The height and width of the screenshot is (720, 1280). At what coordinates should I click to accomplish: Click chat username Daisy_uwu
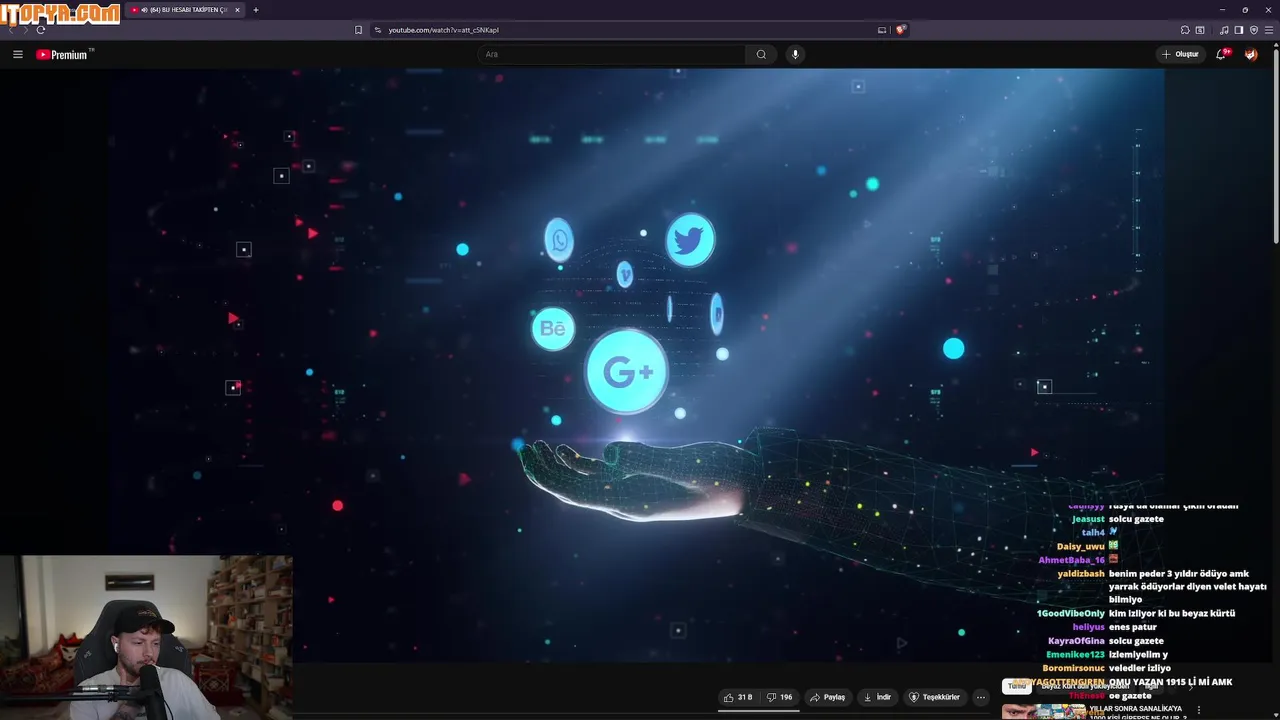(x=1081, y=546)
